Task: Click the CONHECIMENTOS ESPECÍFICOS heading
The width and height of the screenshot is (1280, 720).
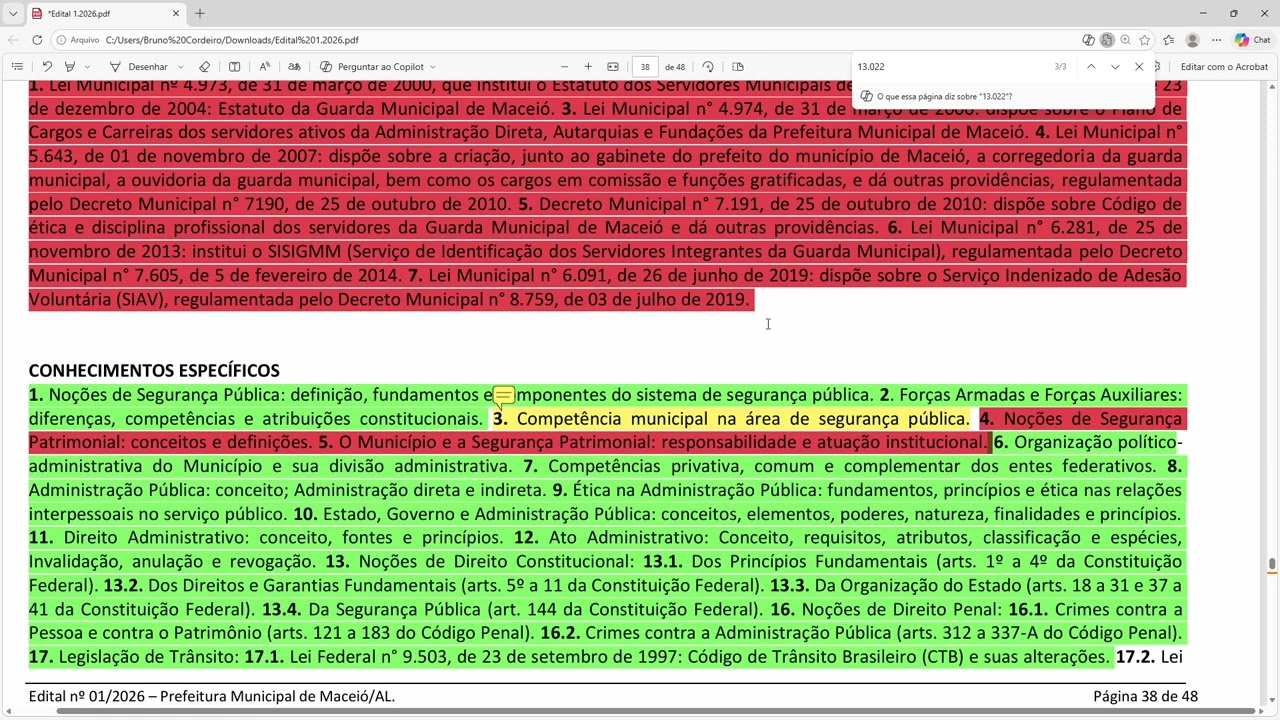Action: (x=154, y=371)
